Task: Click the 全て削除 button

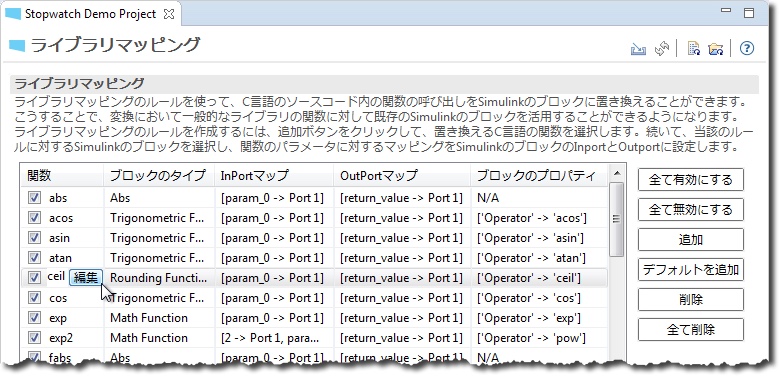Action: click(x=691, y=330)
